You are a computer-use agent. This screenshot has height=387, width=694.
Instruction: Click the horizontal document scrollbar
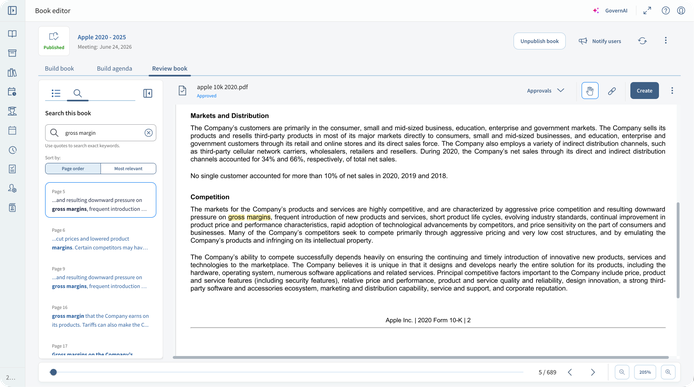420,357
